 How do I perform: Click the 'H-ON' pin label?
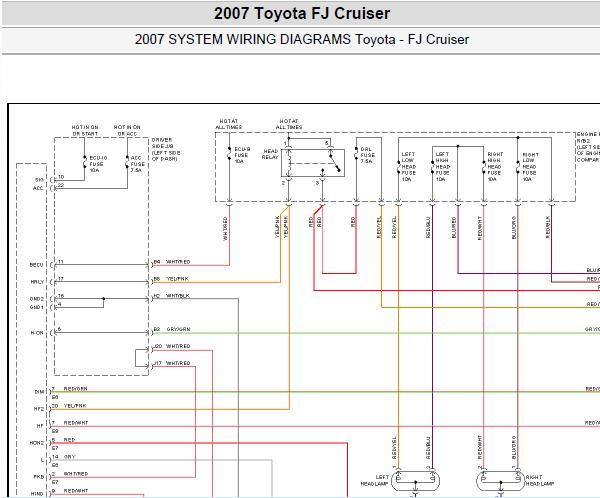point(37,333)
